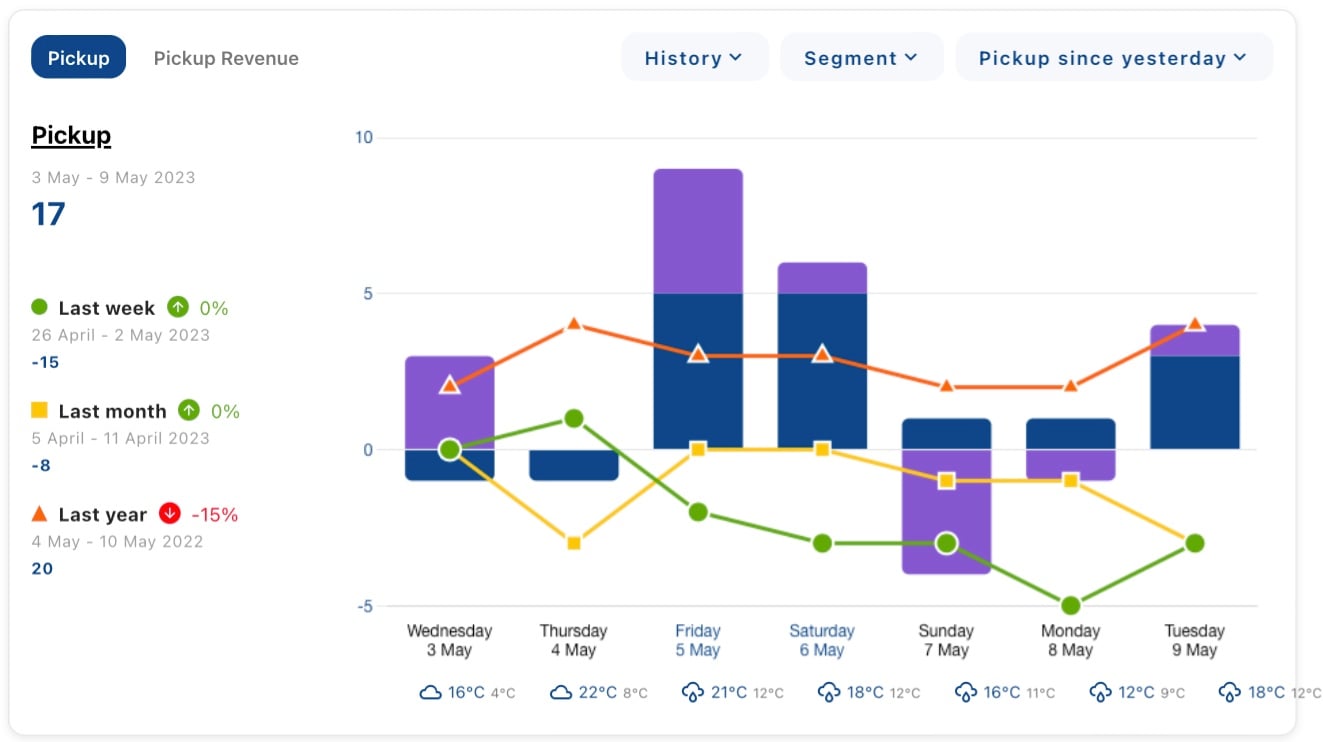Toggle the Last year comparison series

click(102, 515)
